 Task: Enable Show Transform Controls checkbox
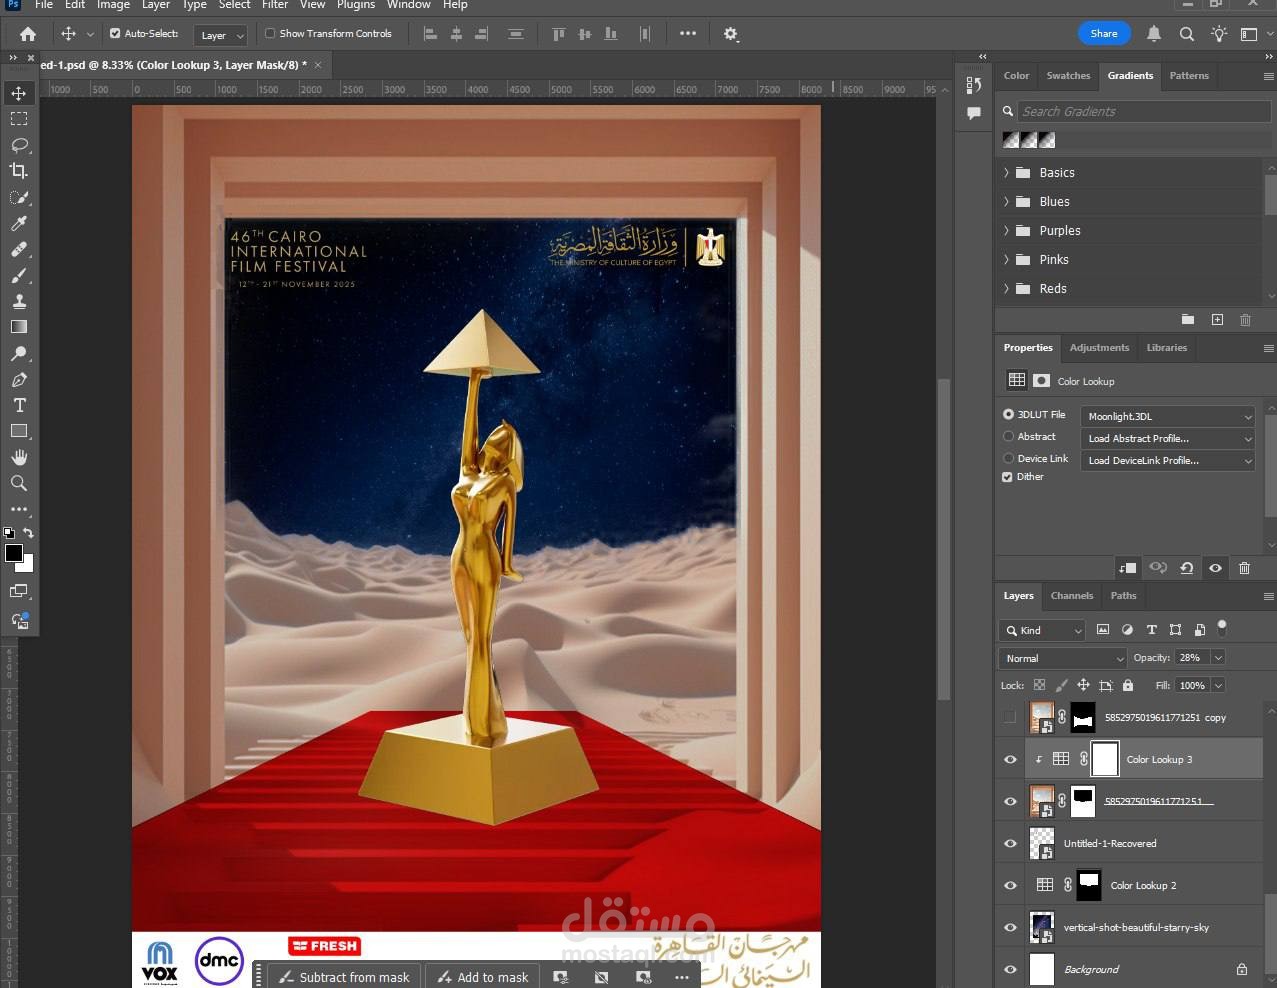coord(270,34)
